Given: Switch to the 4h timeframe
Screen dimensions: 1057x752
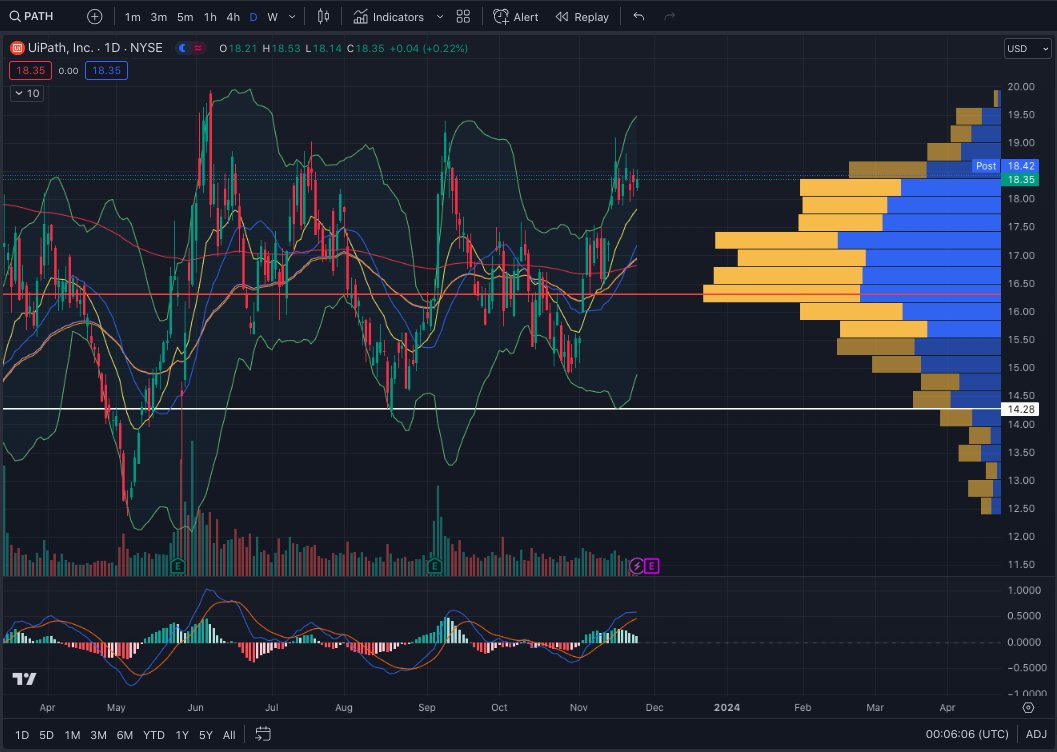Looking at the screenshot, I should coord(233,17).
